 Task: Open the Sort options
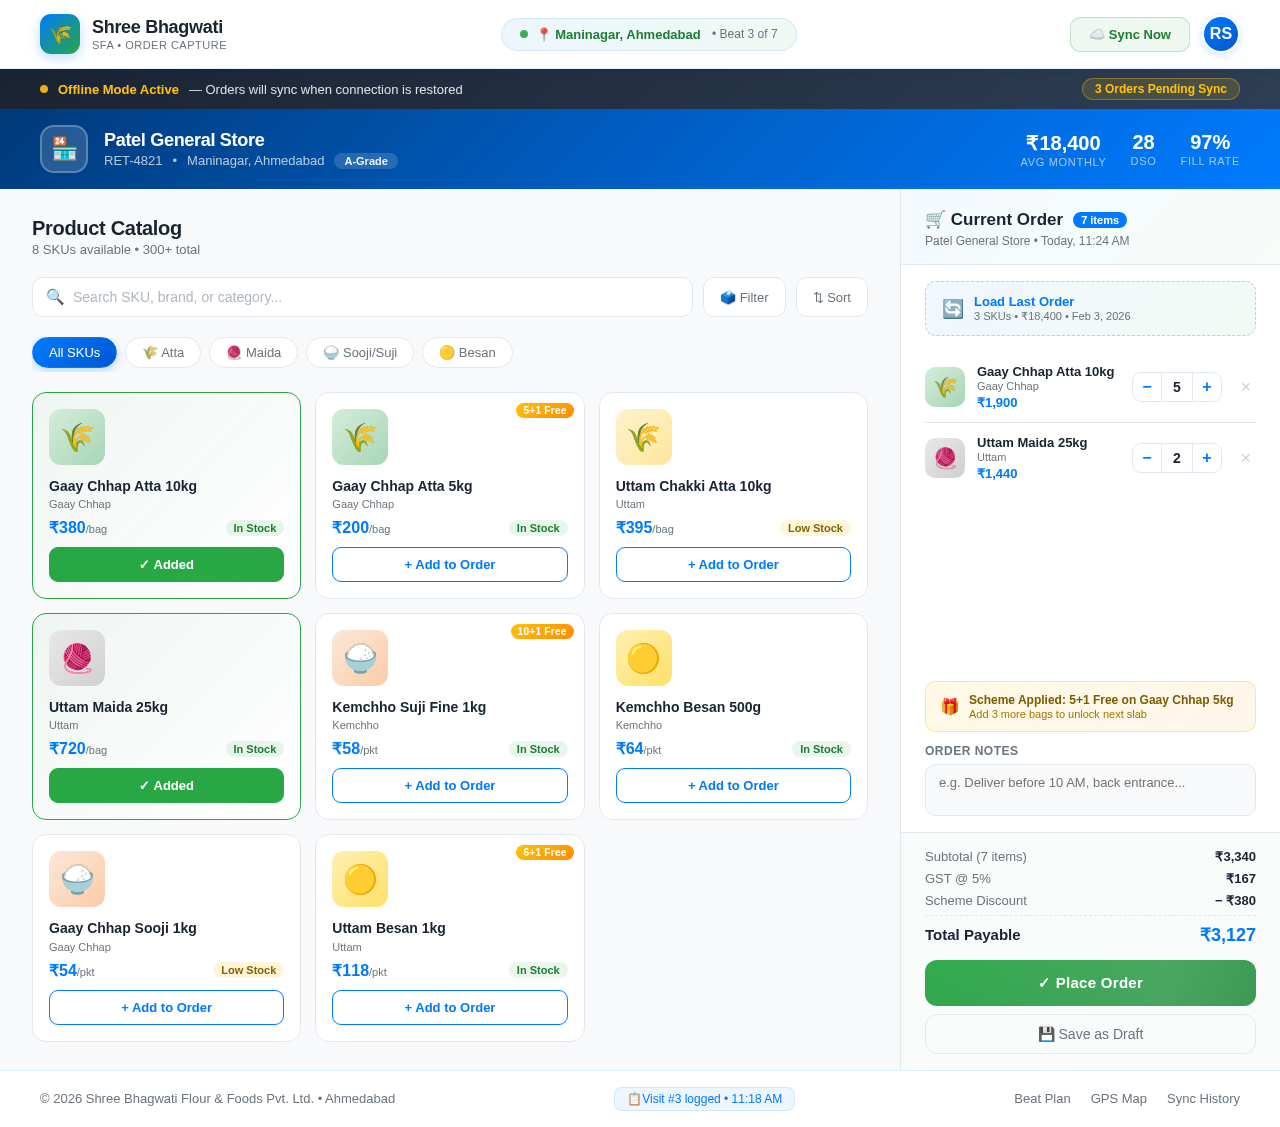tap(831, 297)
